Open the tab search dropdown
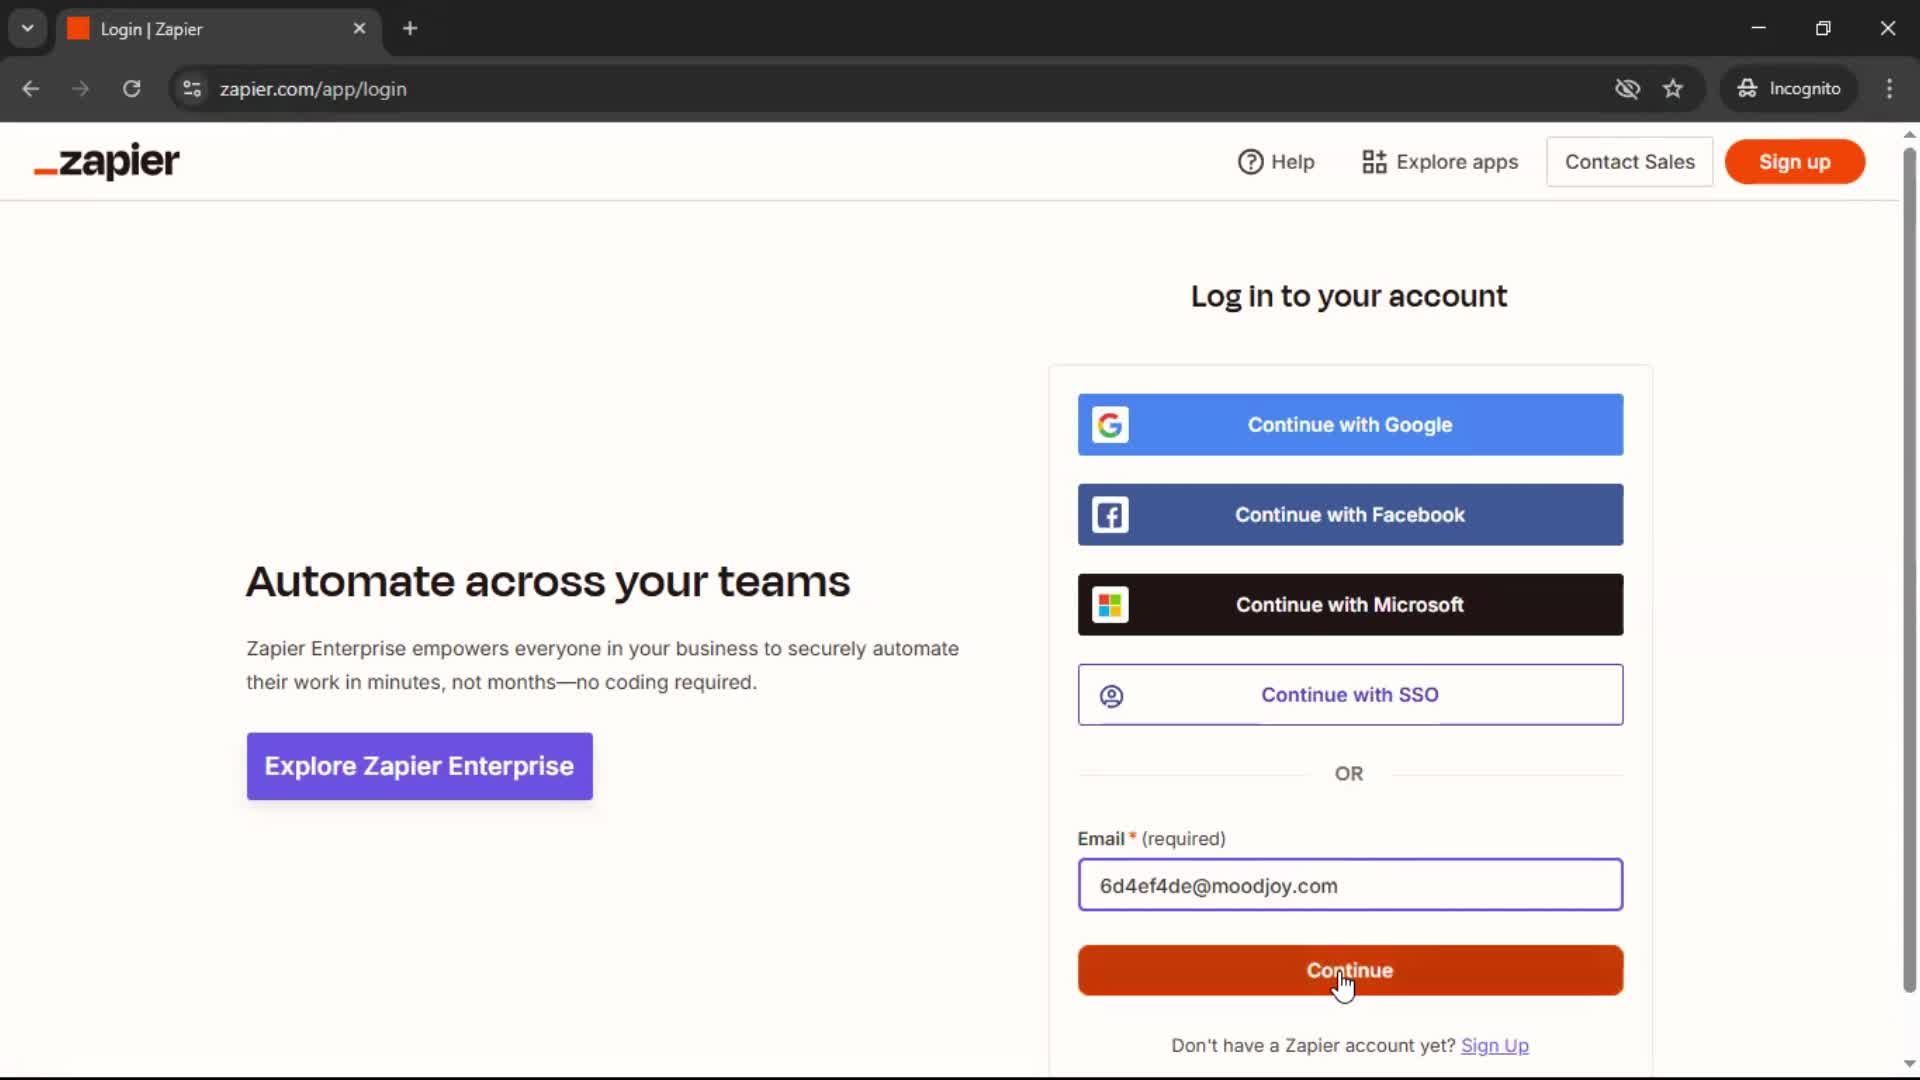Image resolution: width=1920 pixels, height=1080 pixels. click(28, 29)
